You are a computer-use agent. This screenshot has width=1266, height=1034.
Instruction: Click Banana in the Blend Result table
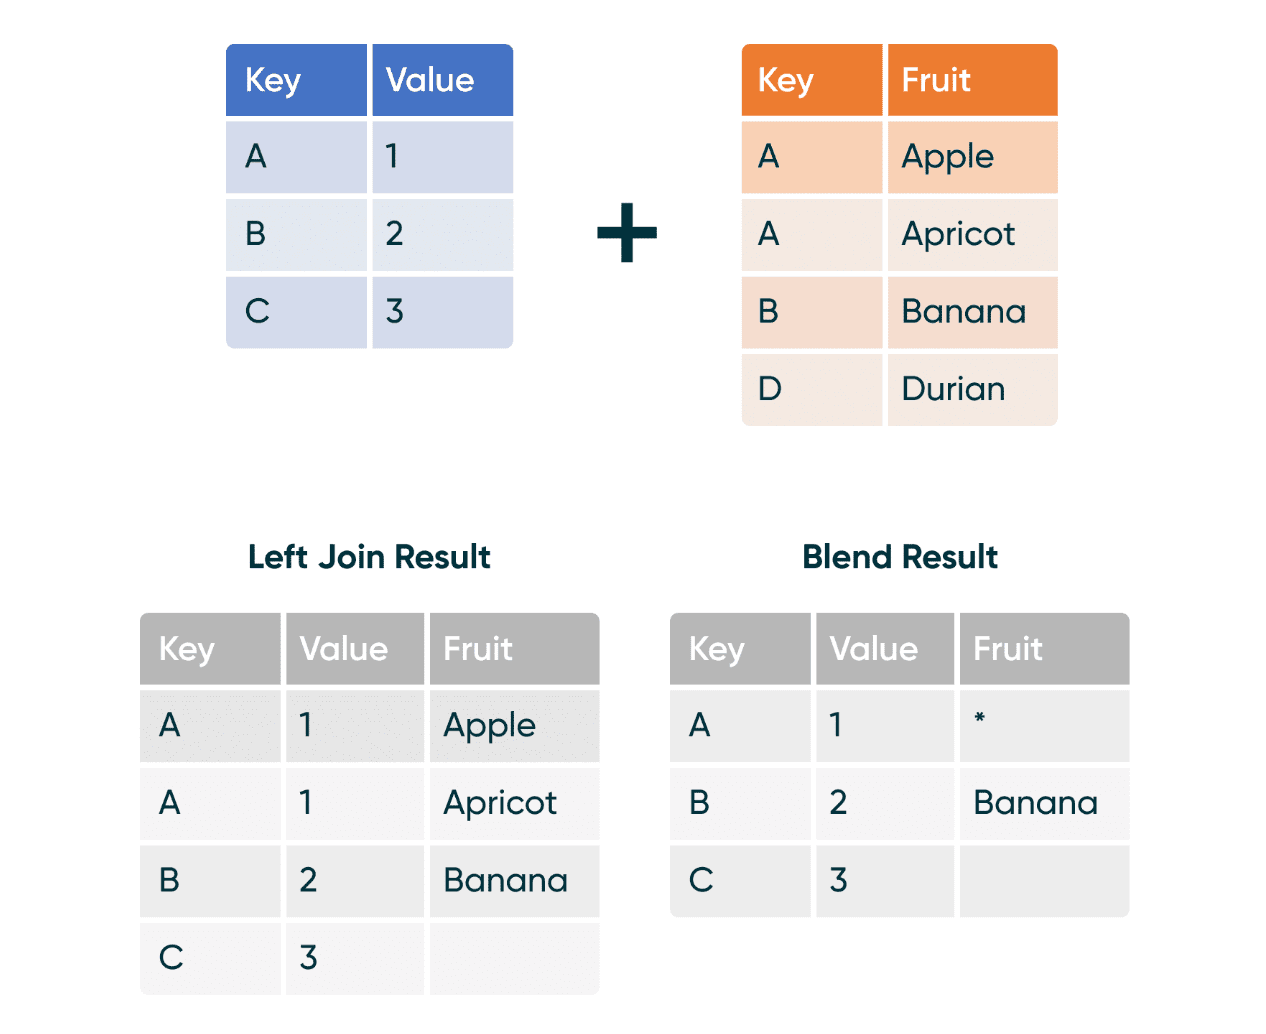point(1043,803)
